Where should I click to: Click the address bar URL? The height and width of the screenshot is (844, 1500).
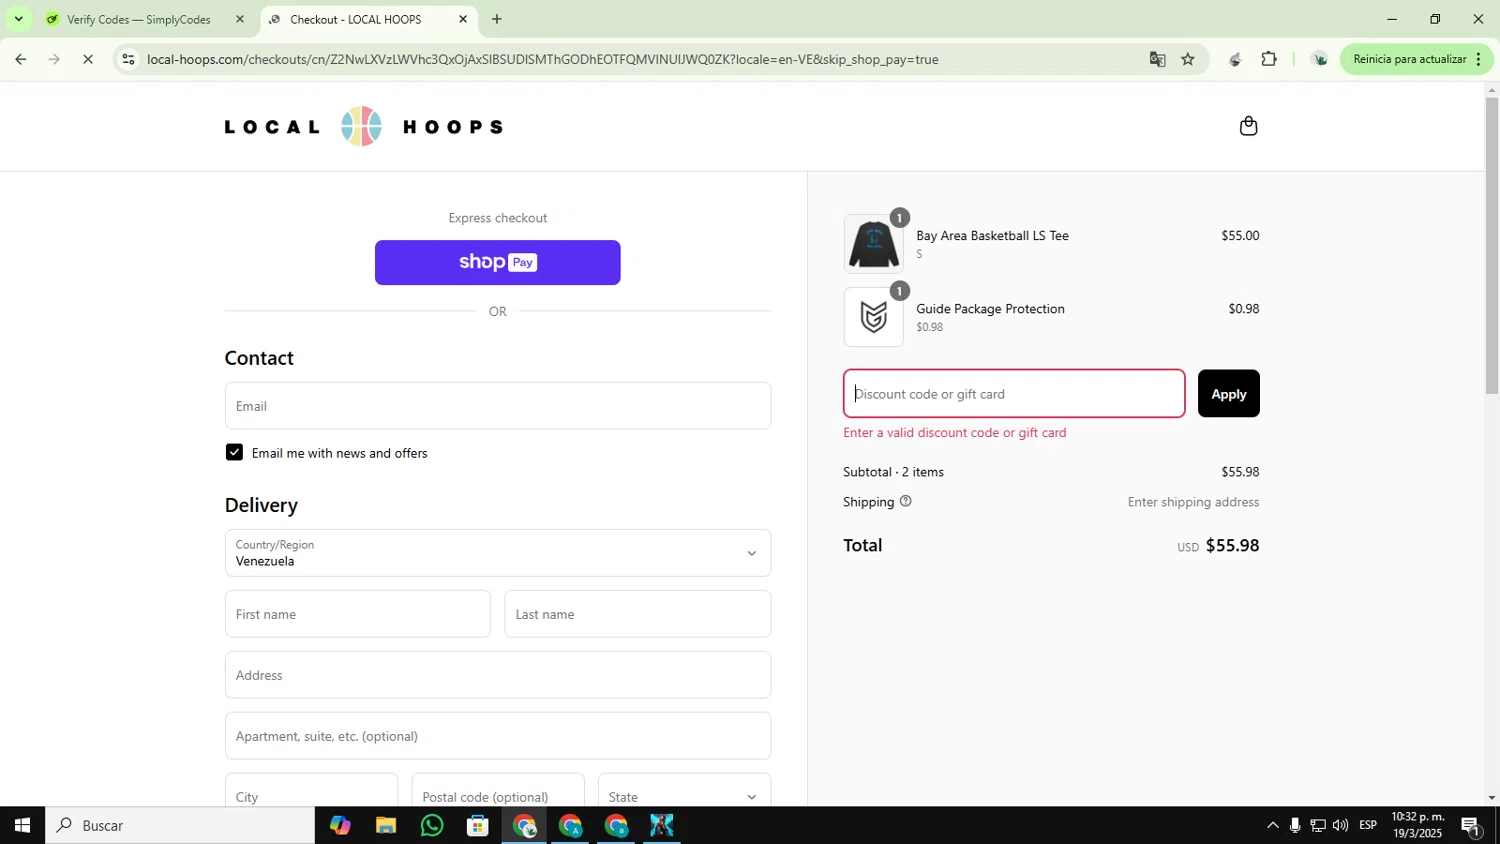click(542, 59)
